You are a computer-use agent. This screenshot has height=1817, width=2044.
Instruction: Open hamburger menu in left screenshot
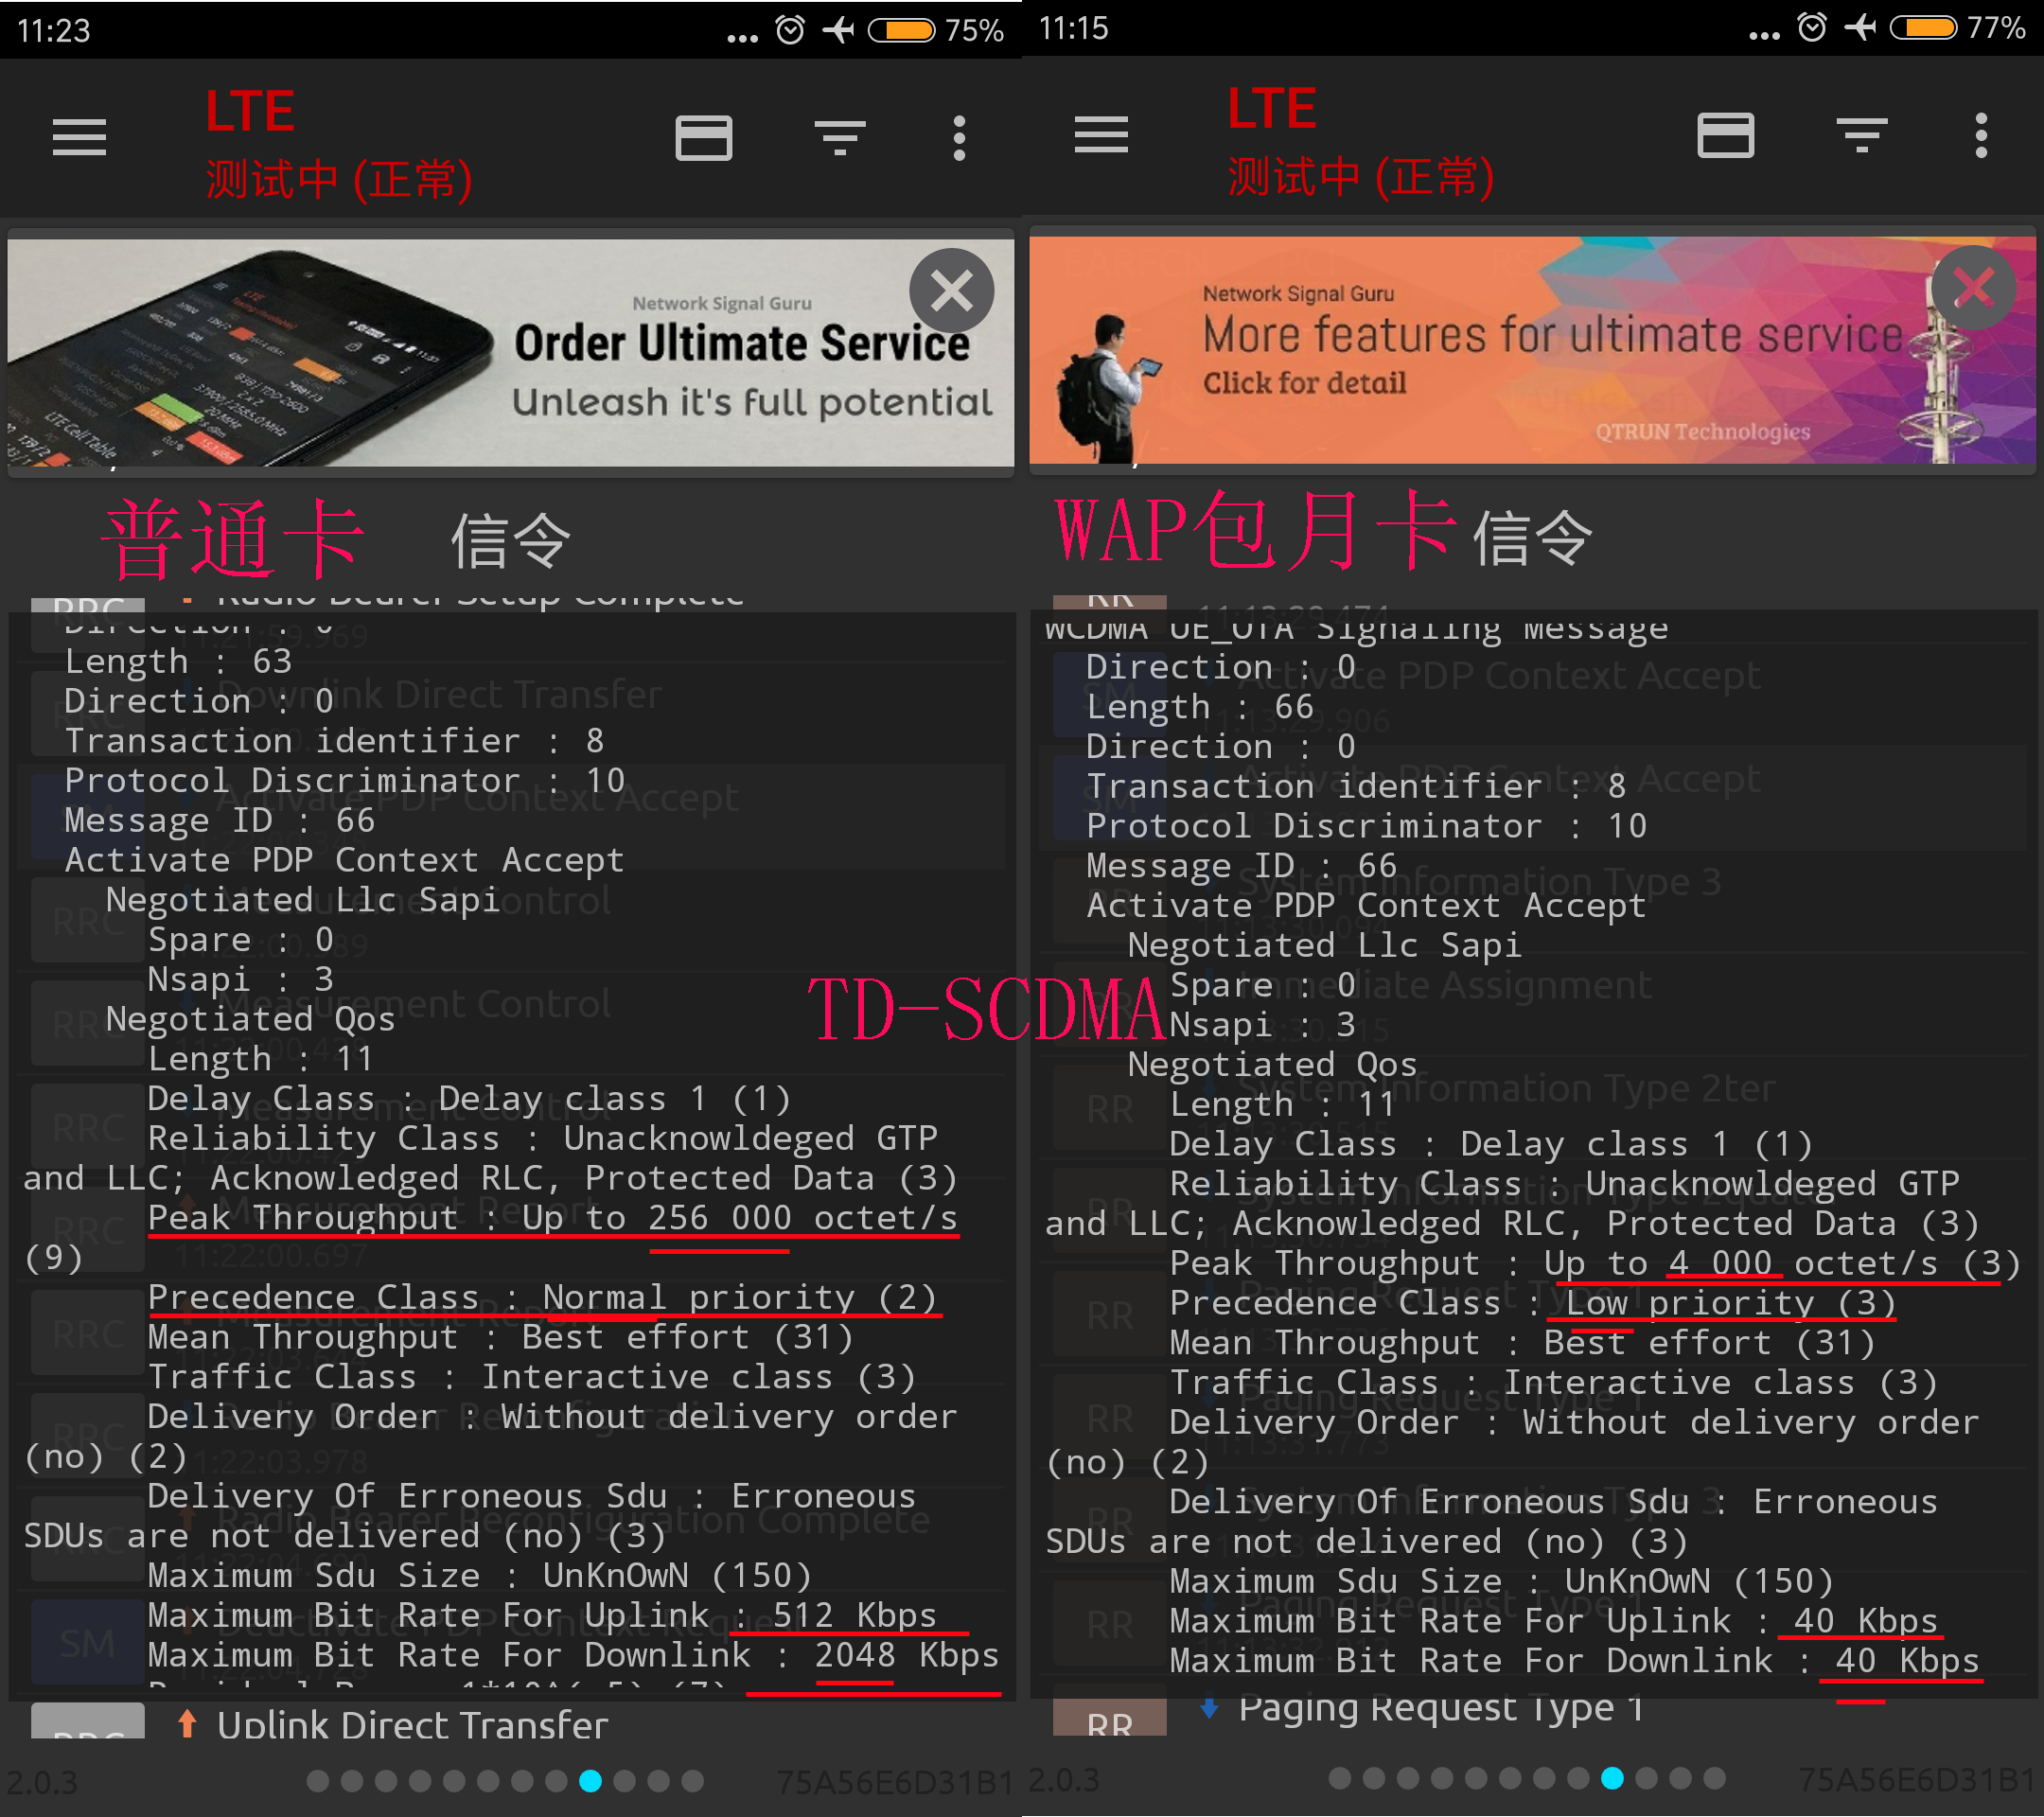79,138
